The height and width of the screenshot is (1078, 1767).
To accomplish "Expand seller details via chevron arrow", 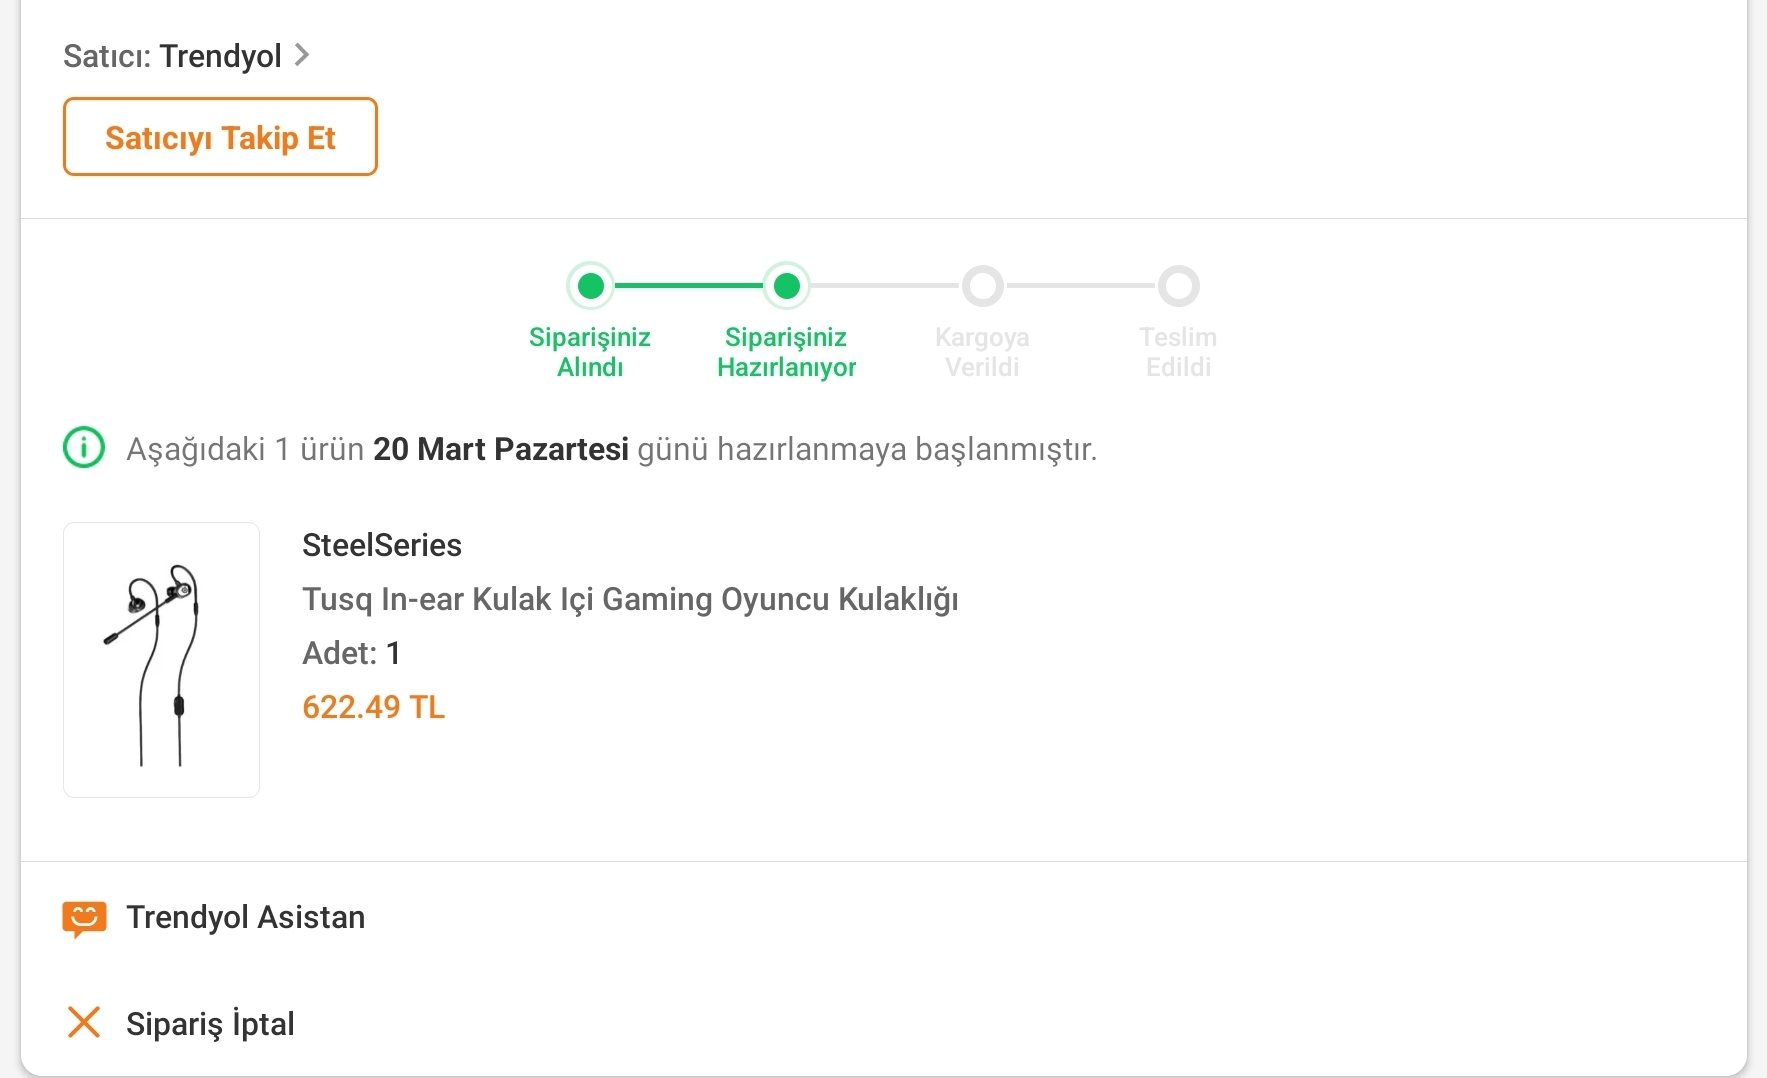I will coord(302,55).
